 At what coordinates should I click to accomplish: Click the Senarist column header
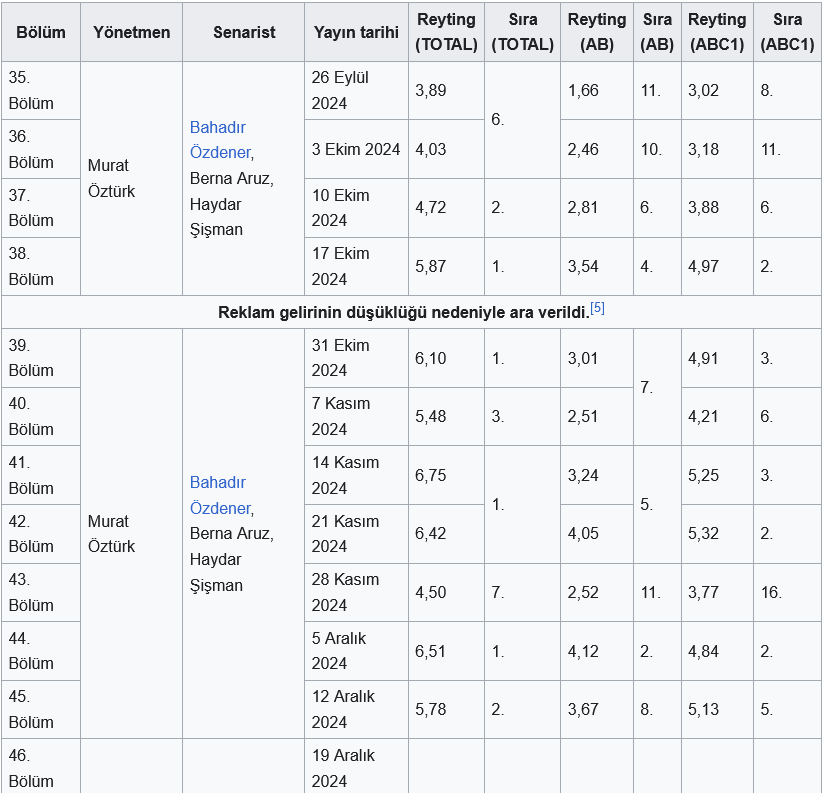click(244, 32)
